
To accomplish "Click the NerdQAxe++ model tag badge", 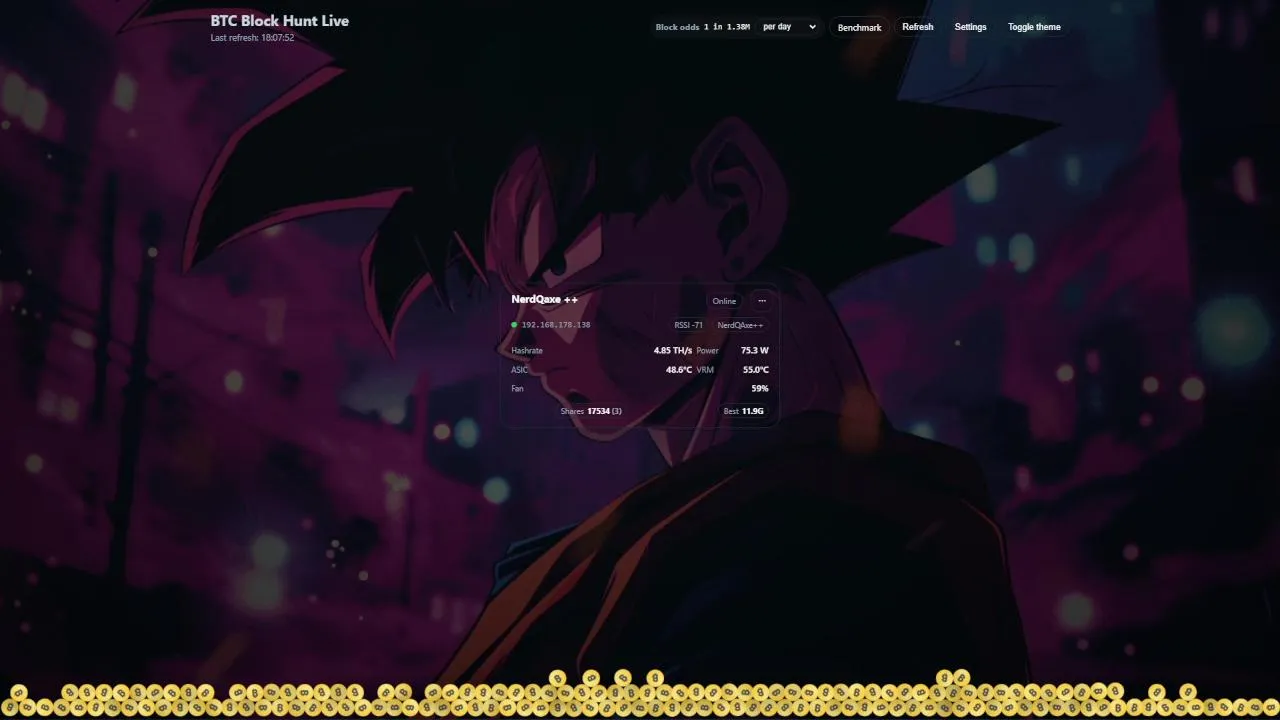I will coord(740,325).
